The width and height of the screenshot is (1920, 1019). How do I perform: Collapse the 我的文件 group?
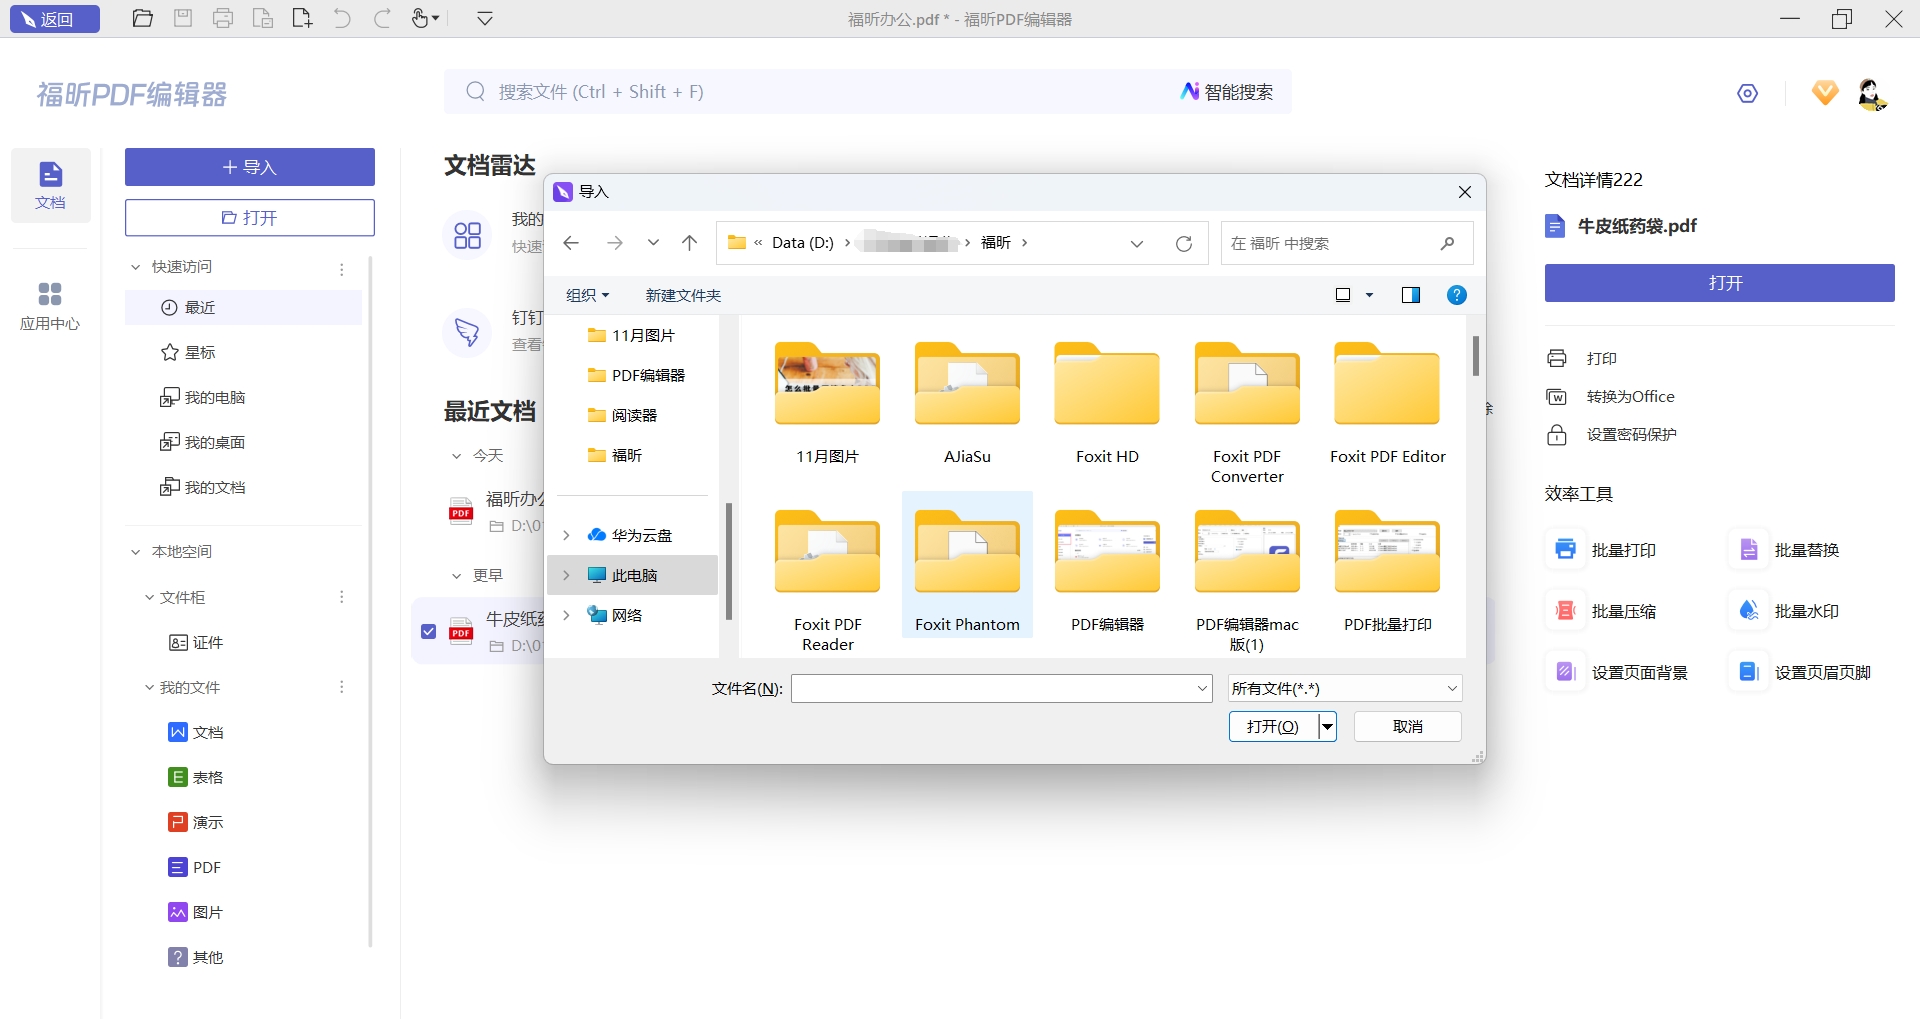coord(149,687)
